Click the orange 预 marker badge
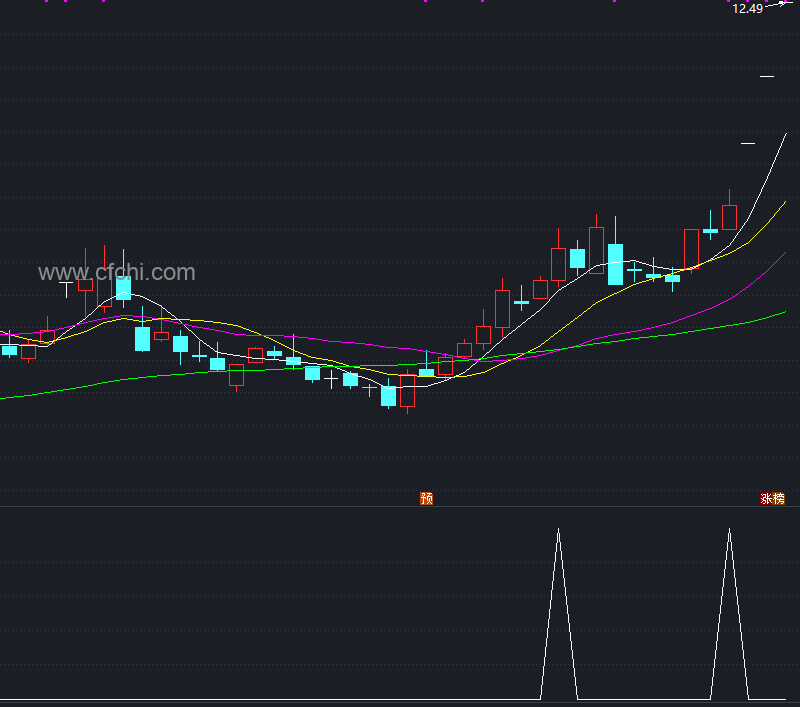Image resolution: width=800 pixels, height=707 pixels. 427,498
